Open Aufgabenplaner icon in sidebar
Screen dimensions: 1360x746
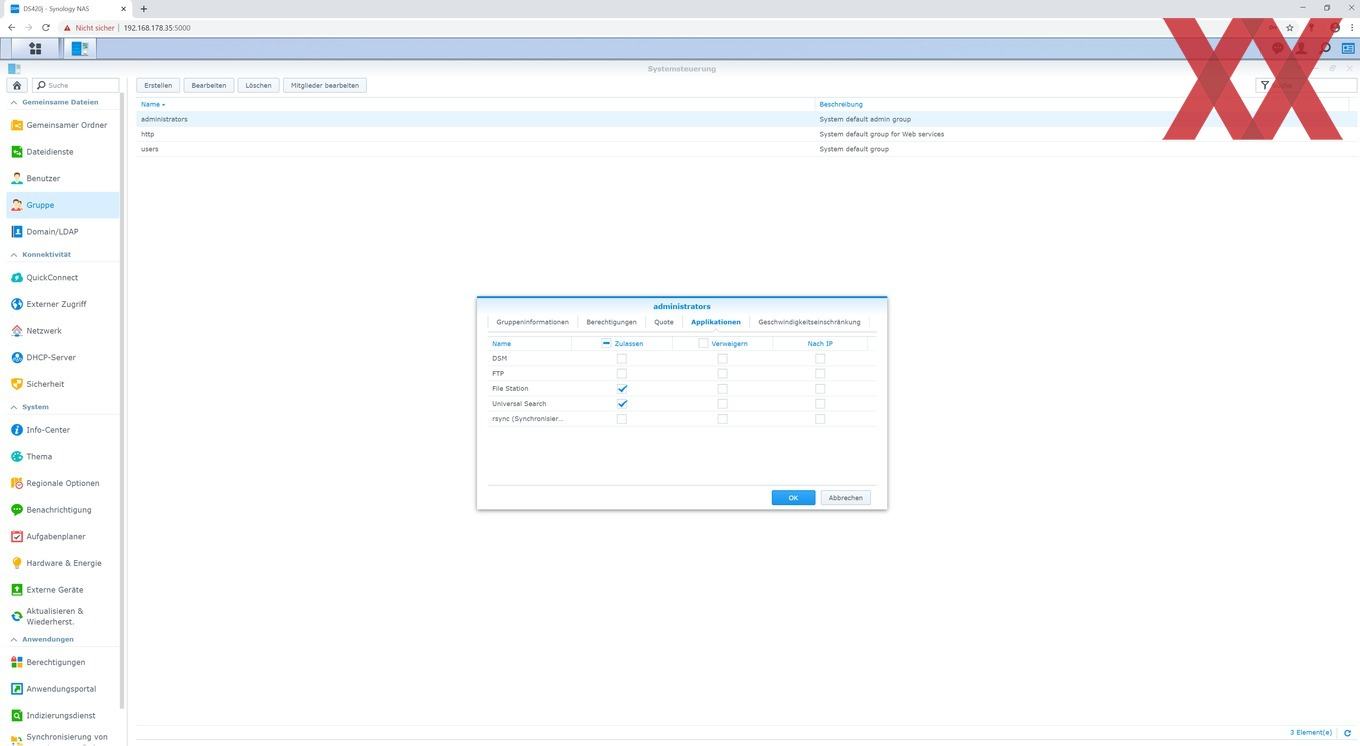pos(17,536)
